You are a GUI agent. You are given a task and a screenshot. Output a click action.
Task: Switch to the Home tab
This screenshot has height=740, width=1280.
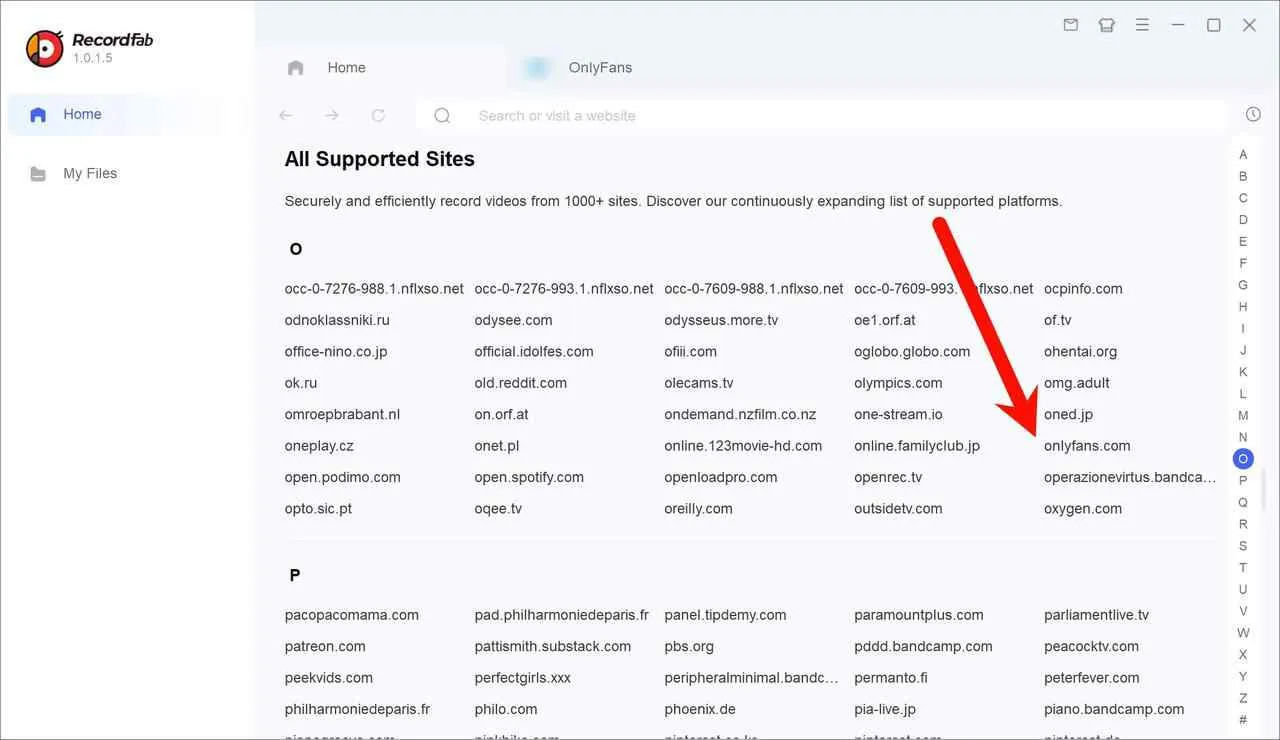click(x=346, y=67)
